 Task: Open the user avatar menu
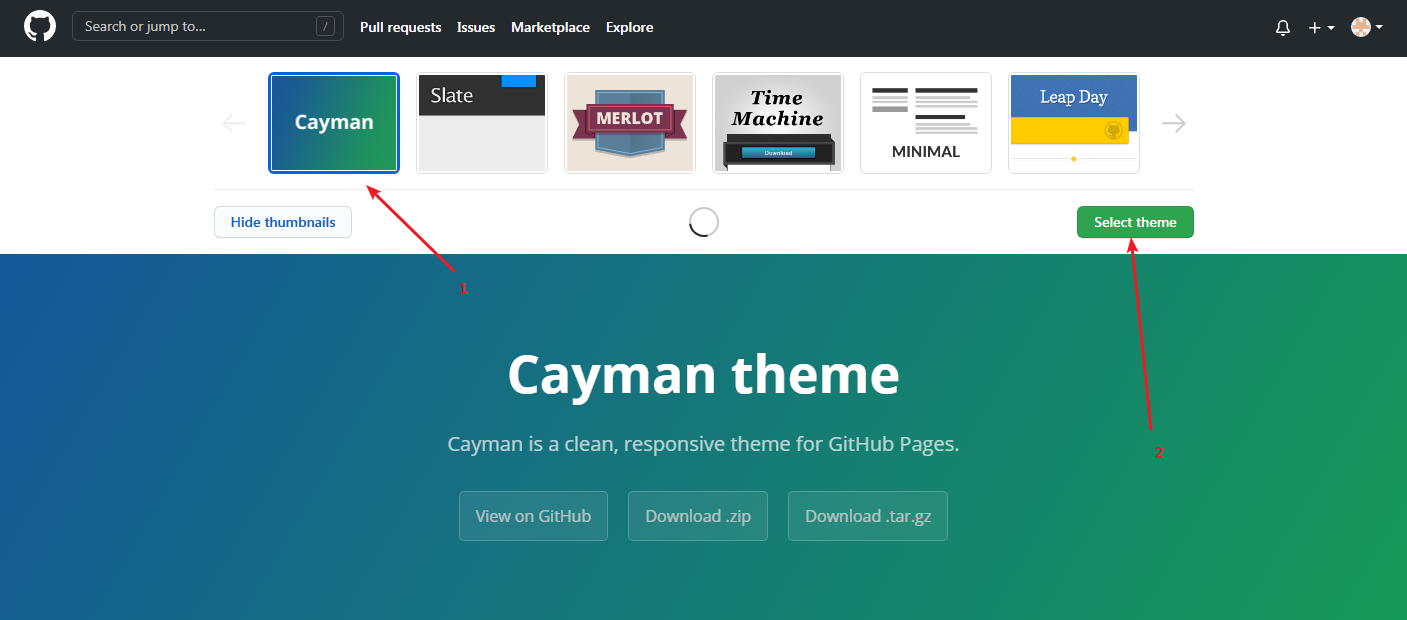[x=1366, y=27]
